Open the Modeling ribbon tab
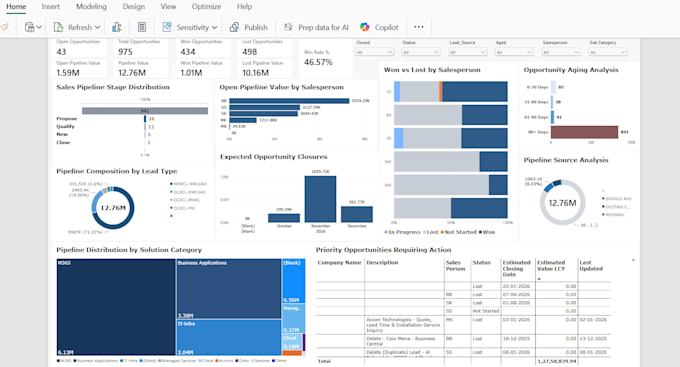Viewport: 680px width, 367px height. coord(91,7)
